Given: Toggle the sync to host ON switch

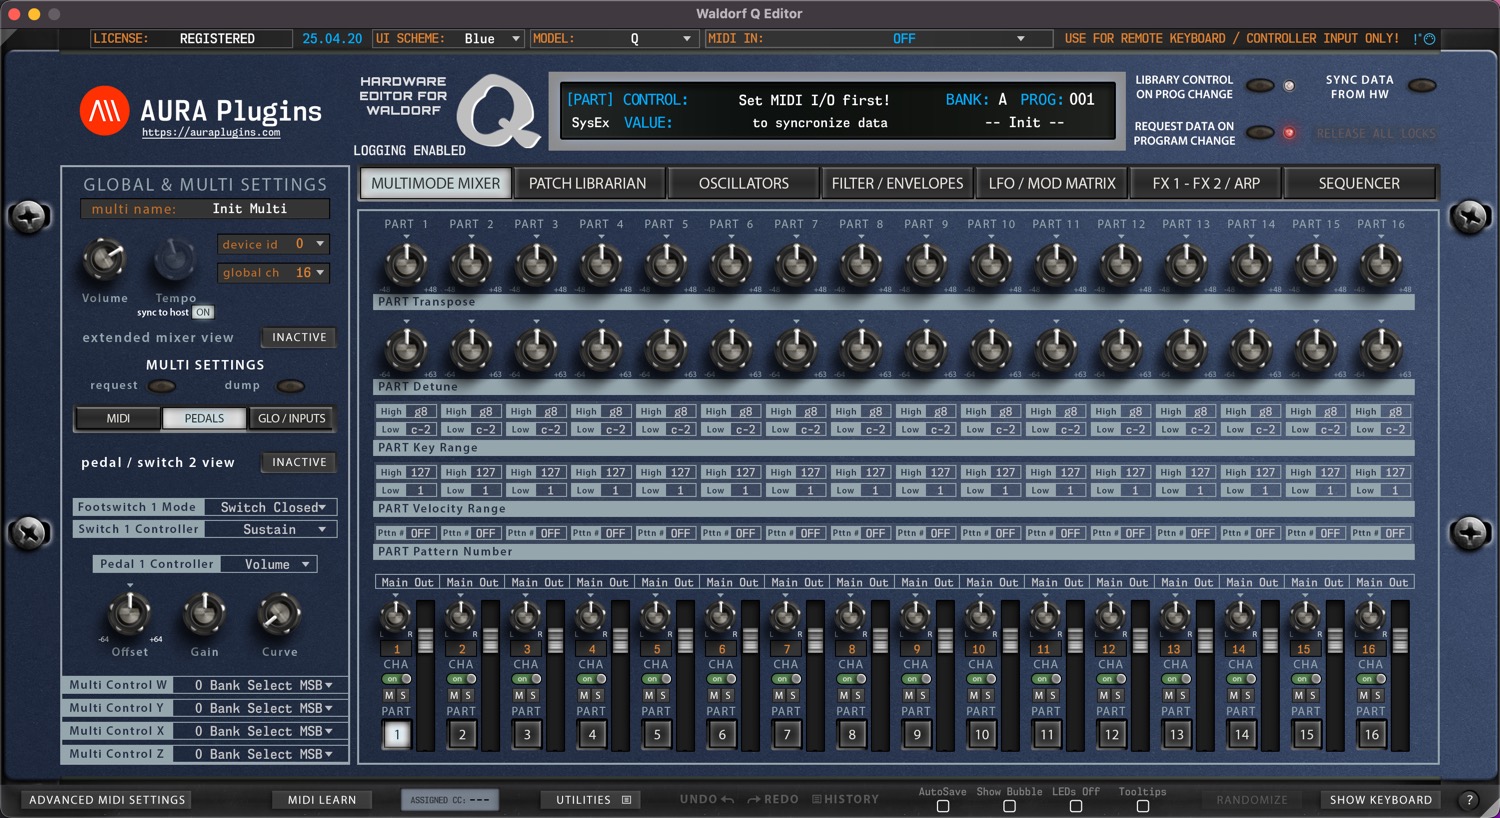Looking at the screenshot, I should [203, 313].
